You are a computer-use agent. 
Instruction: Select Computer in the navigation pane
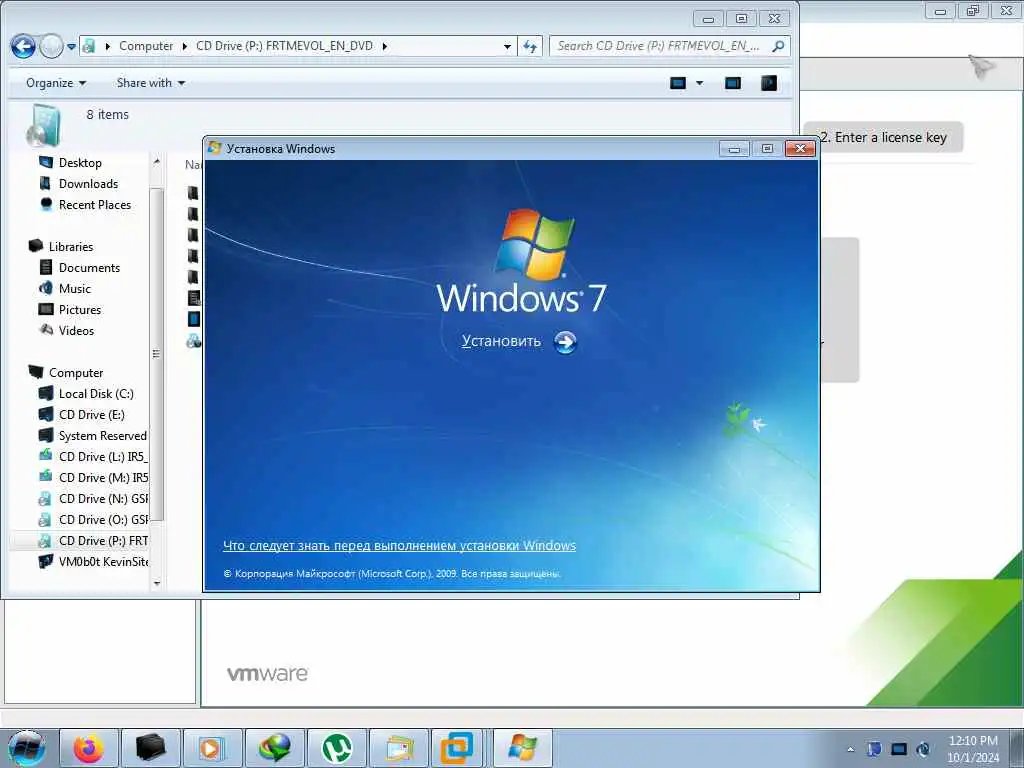pyautogui.click(x=76, y=373)
